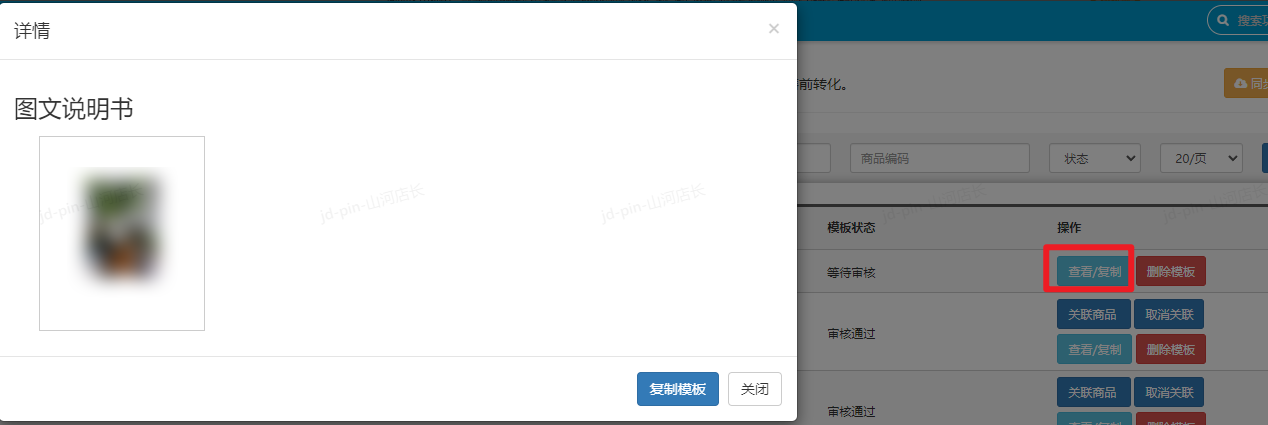Image resolution: width=1268 pixels, height=425 pixels.
Task: Click 关联商品 in the last visible row
Action: (x=1093, y=392)
